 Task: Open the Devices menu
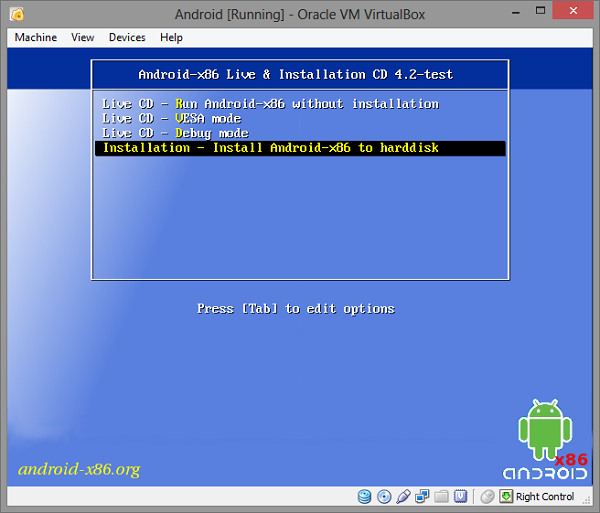tap(127, 37)
